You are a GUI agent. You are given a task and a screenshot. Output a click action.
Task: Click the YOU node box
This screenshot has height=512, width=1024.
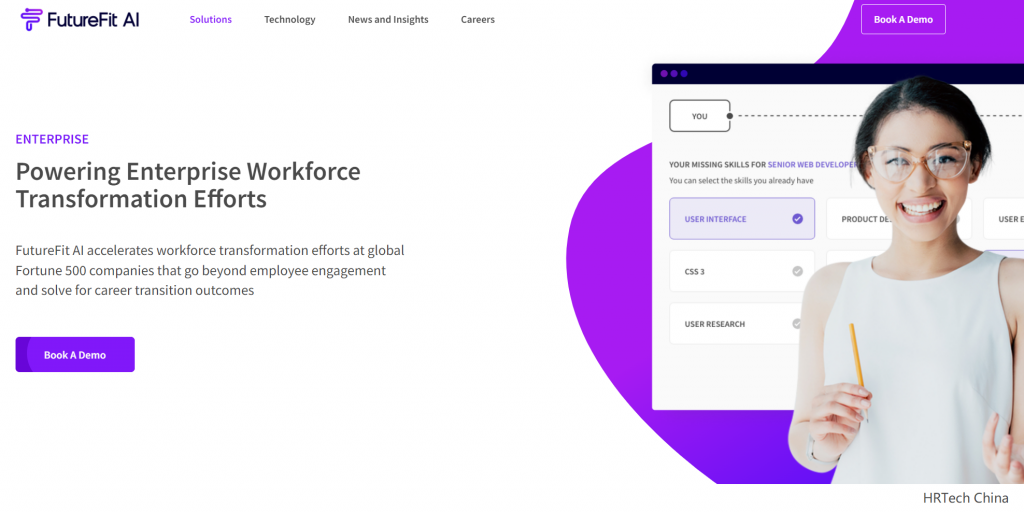699,116
